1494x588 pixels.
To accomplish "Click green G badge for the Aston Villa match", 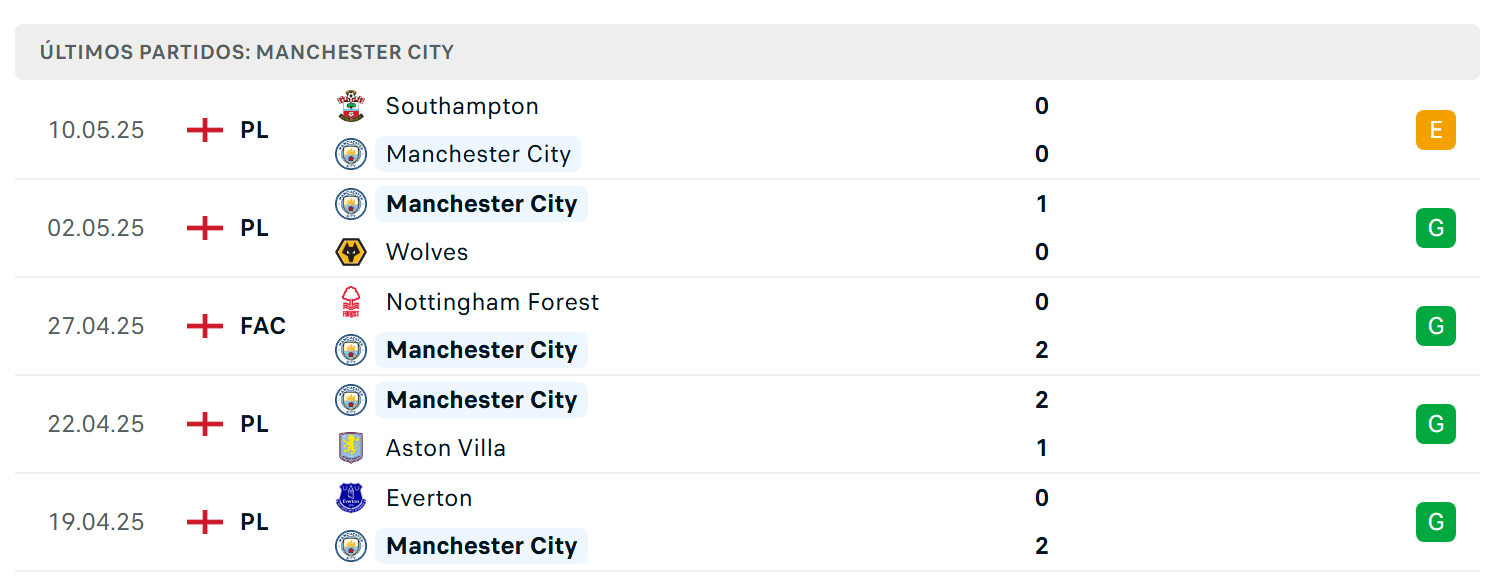I will click(1436, 424).
